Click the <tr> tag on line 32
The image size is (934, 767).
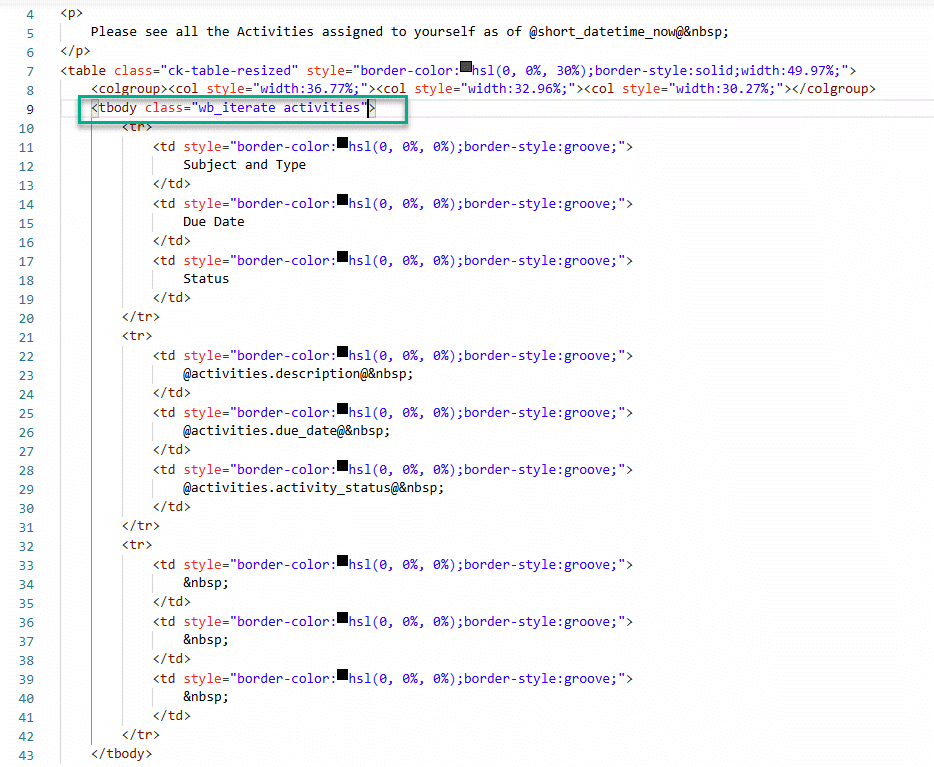pyautogui.click(x=137, y=545)
